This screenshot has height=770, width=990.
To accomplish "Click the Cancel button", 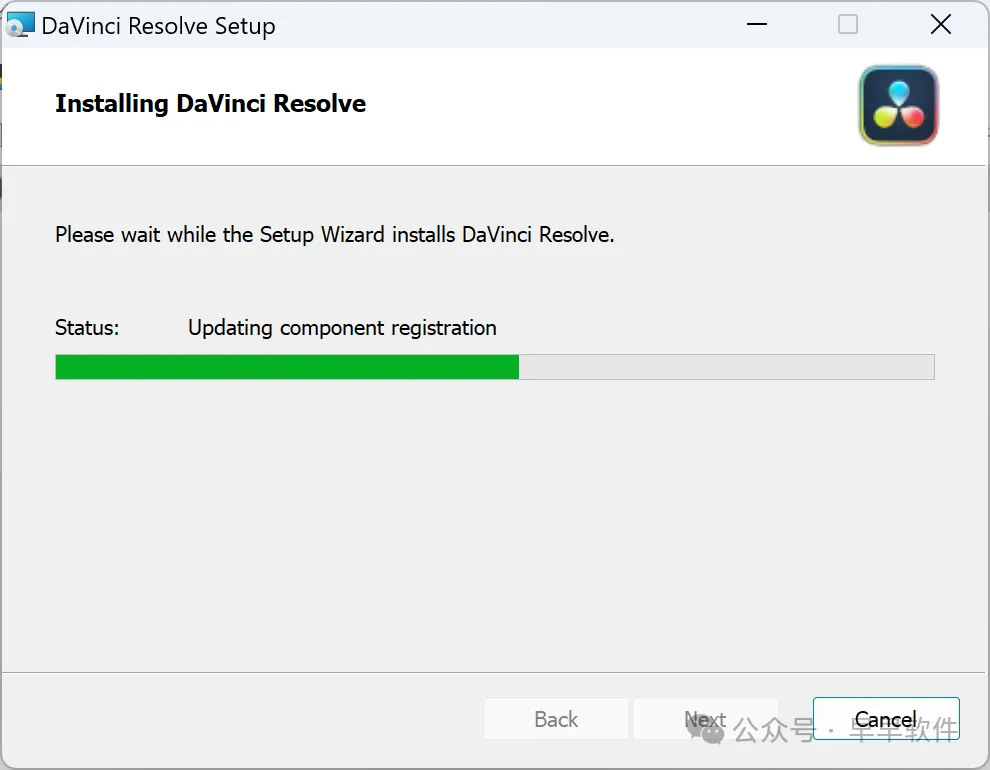I will coord(886,718).
